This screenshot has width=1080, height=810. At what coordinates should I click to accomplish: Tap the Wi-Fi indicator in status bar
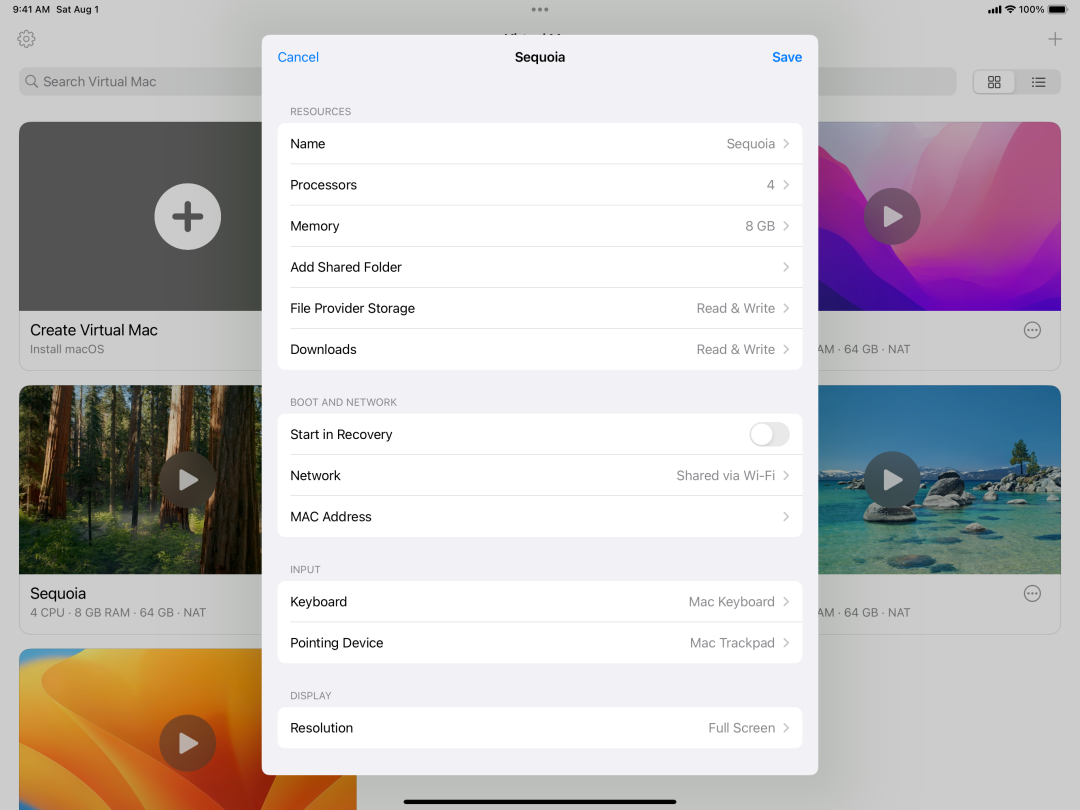1010,10
